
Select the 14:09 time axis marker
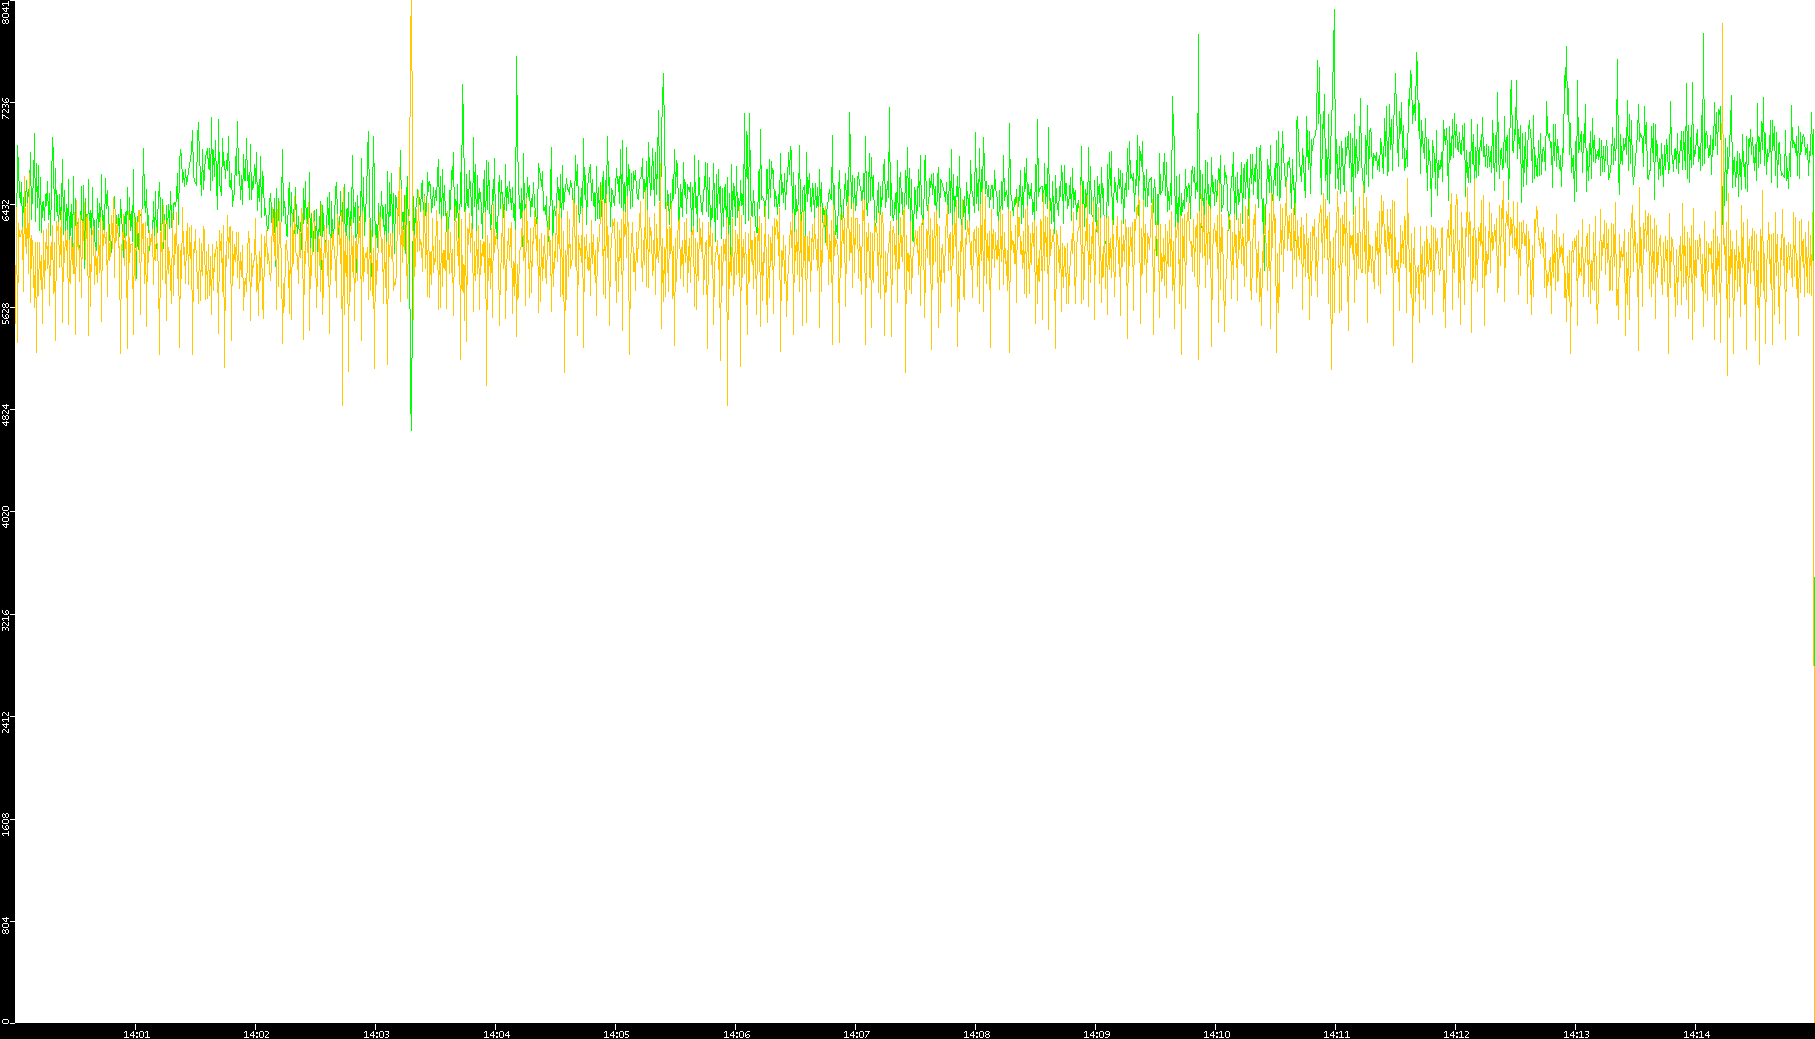pyautogui.click(x=1096, y=1033)
